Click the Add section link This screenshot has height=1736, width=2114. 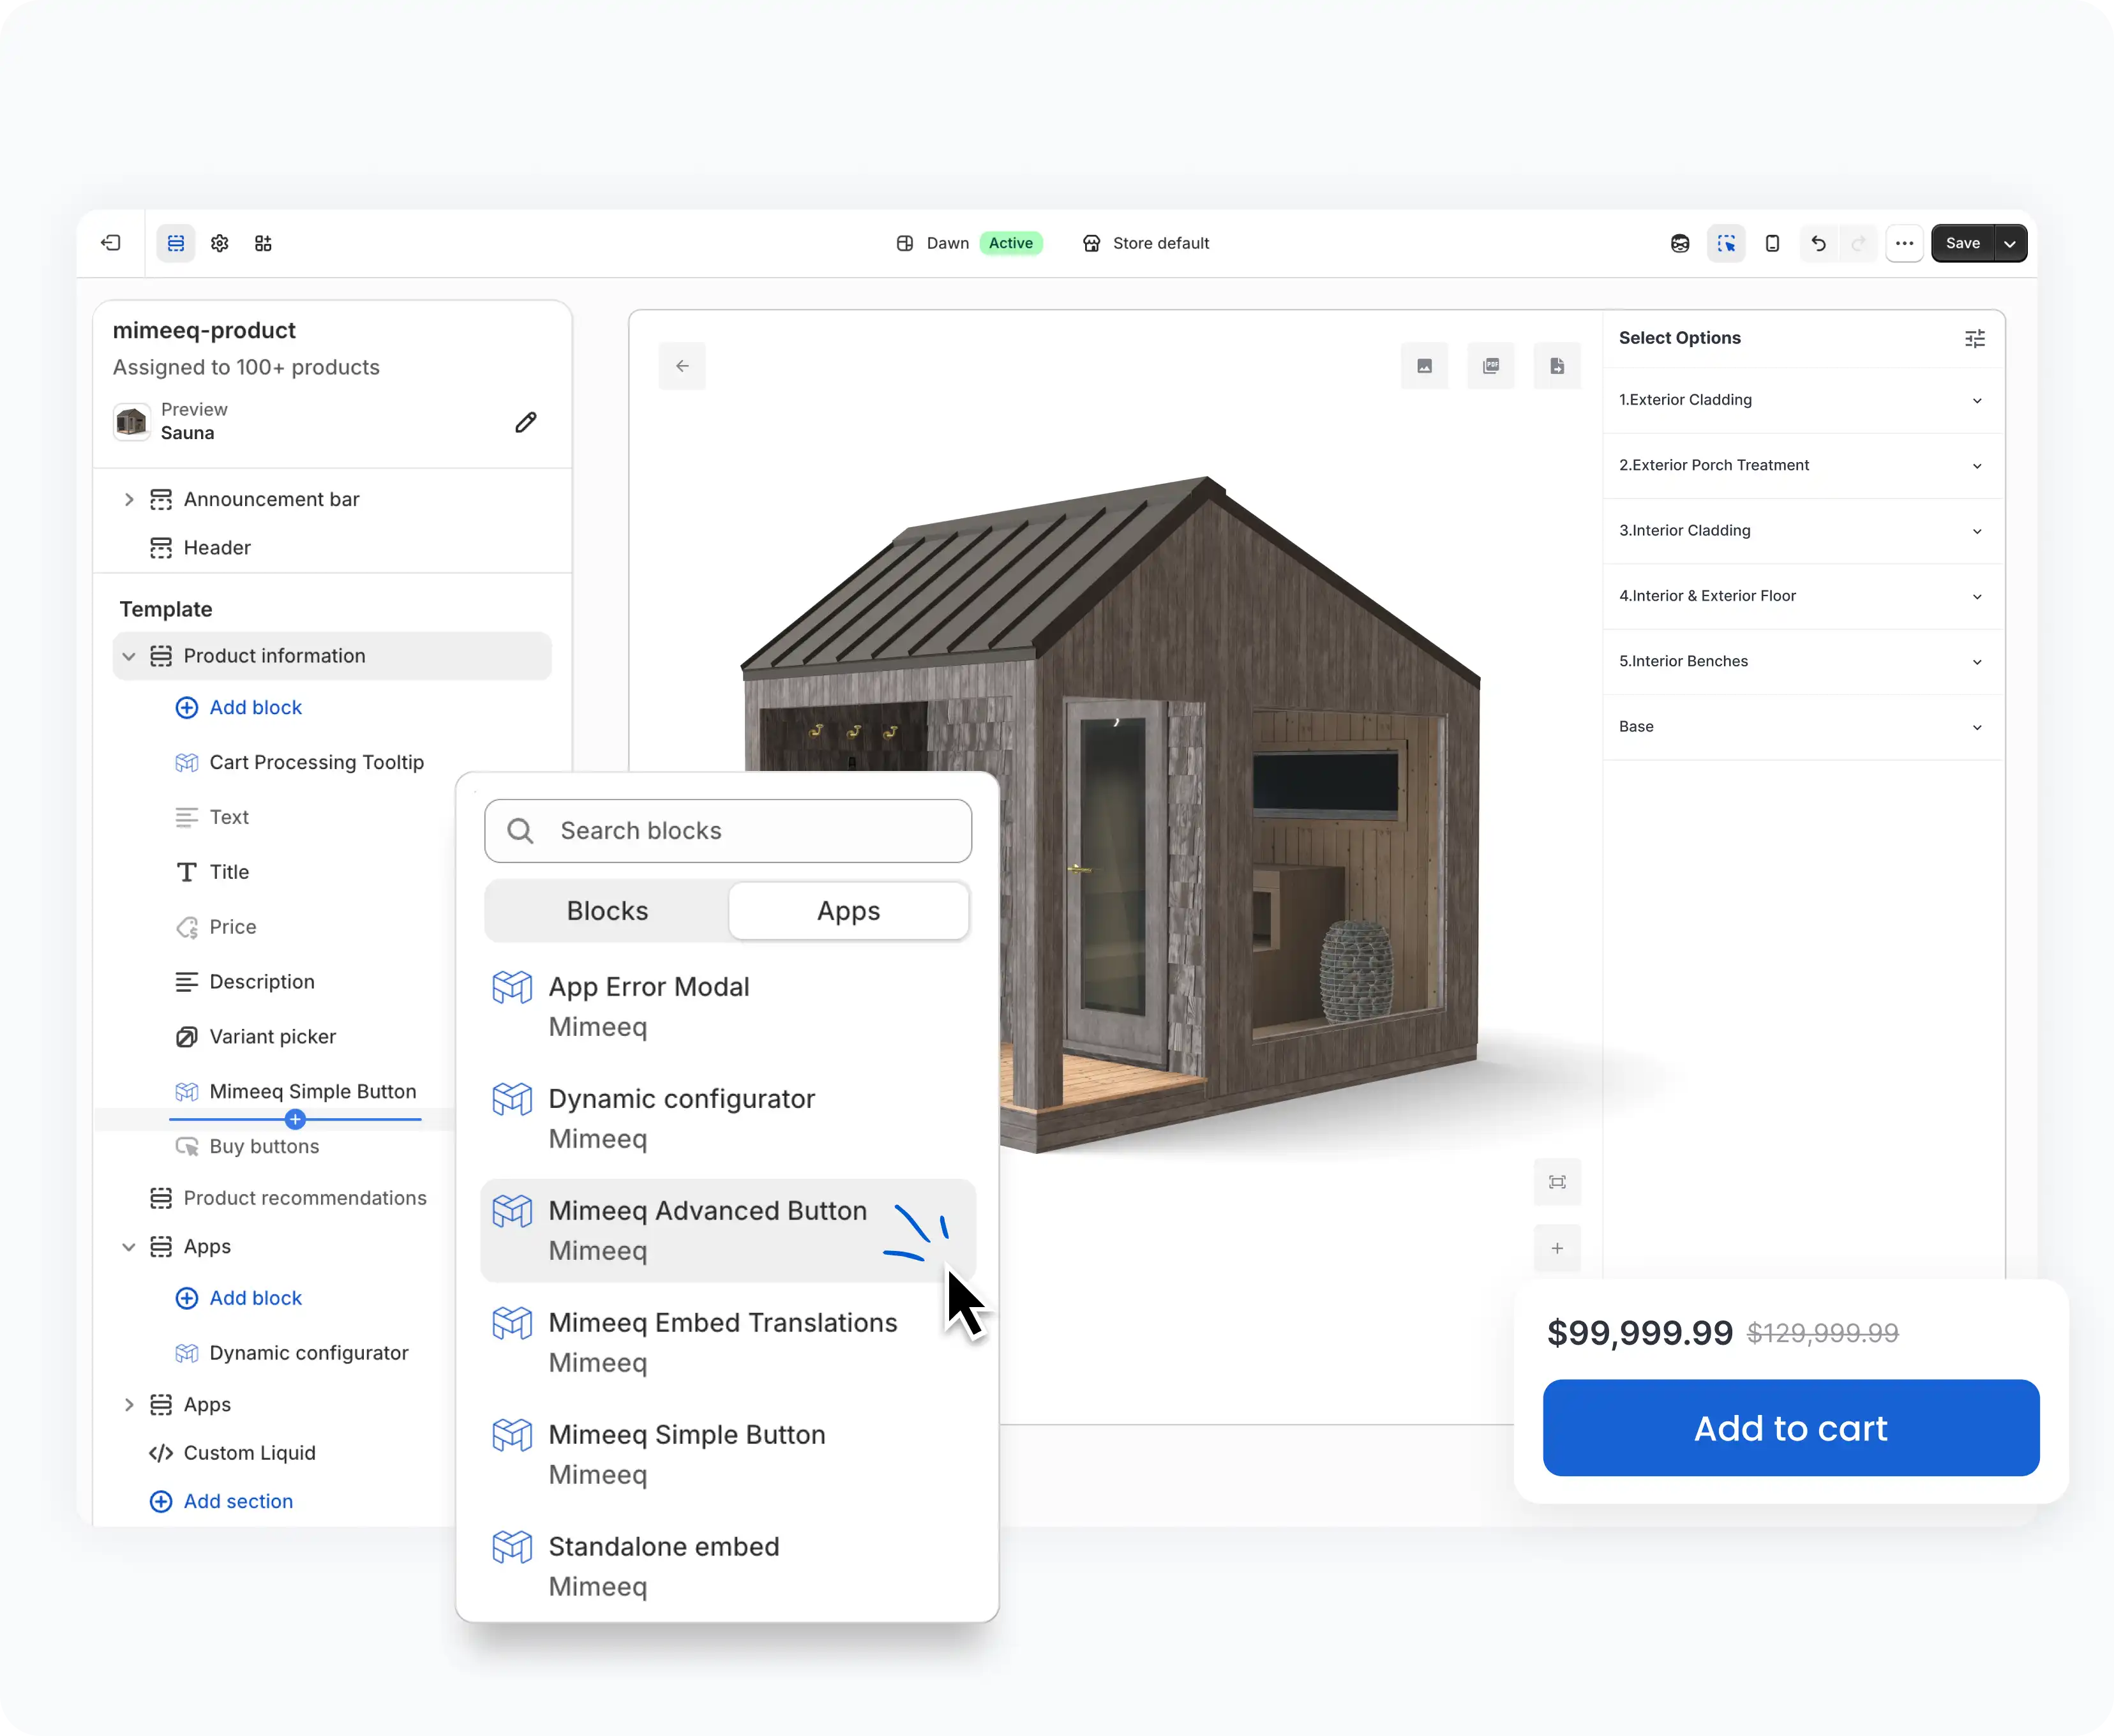(x=221, y=1501)
